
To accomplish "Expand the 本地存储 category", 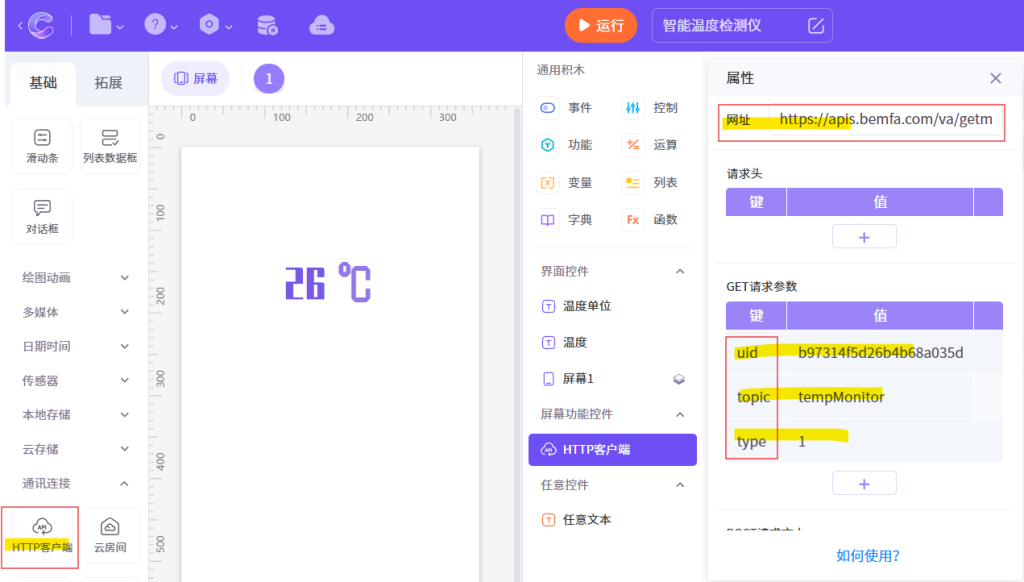I will pyautogui.click(x=75, y=415).
